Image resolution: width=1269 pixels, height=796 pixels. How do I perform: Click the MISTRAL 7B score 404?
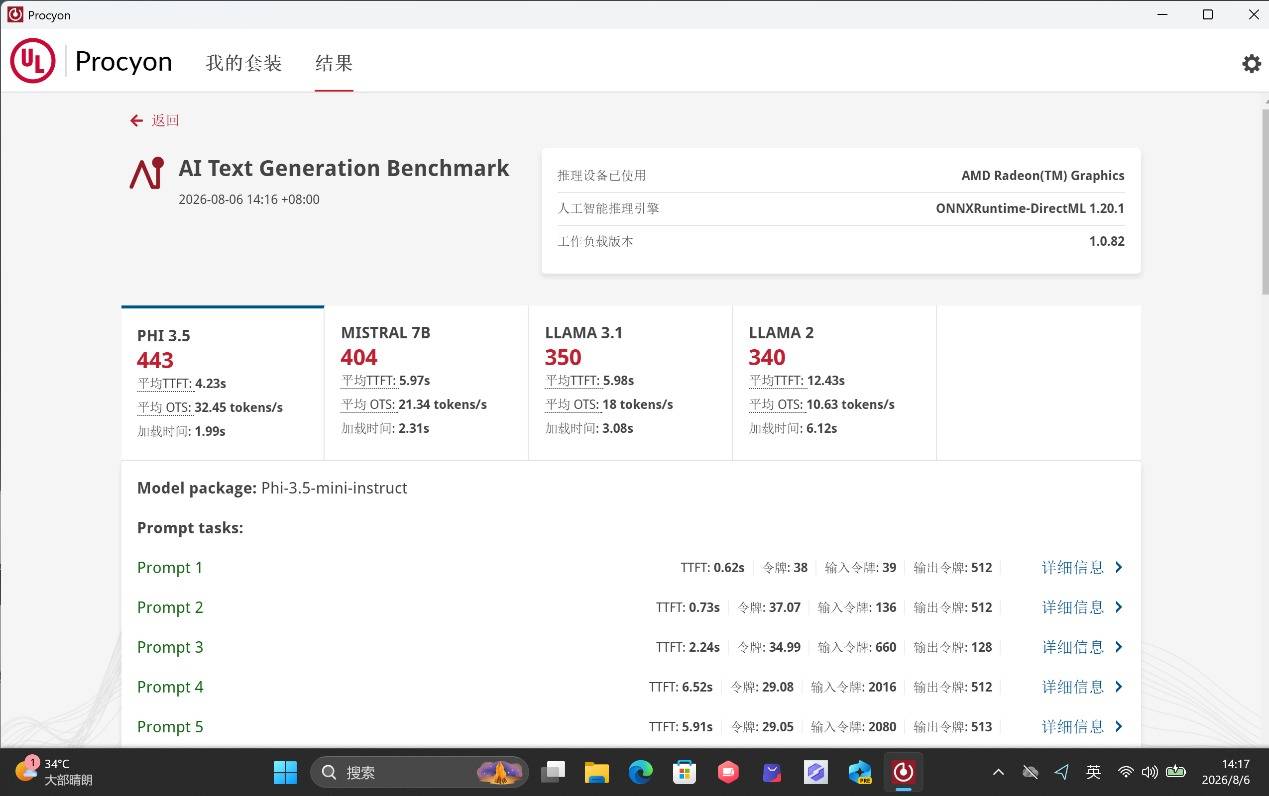click(x=359, y=357)
